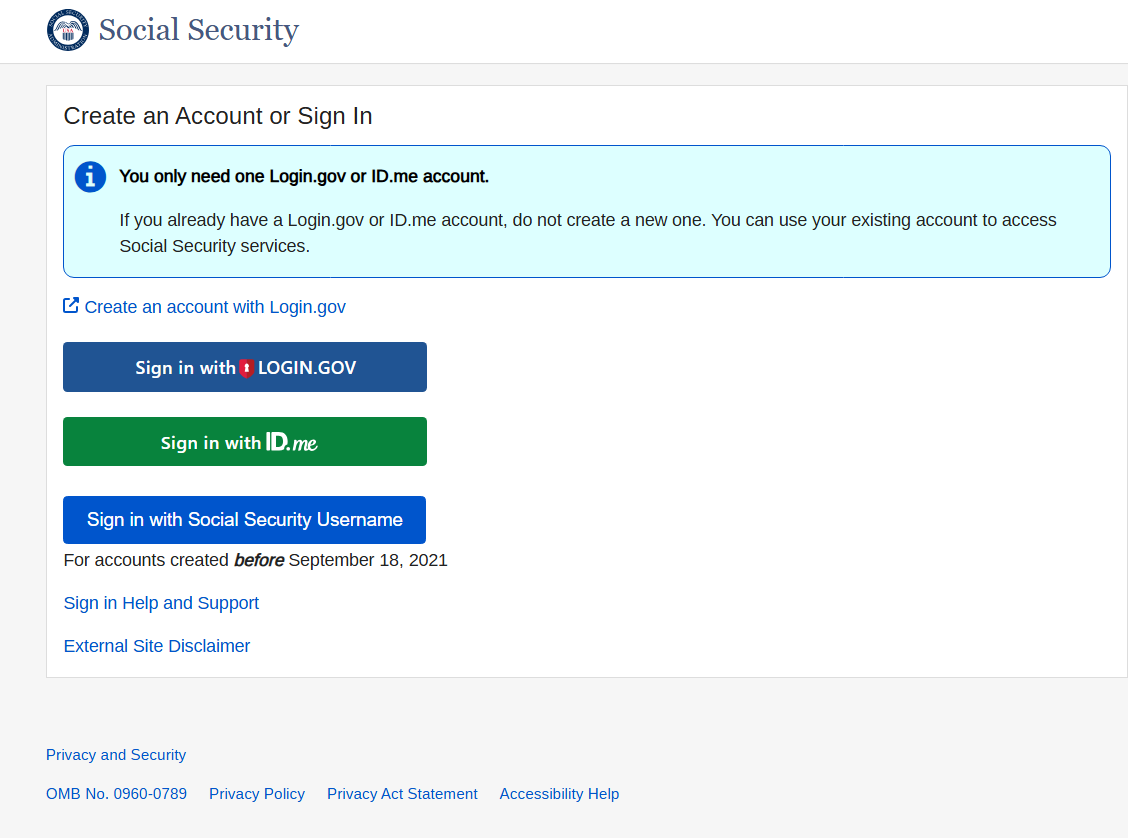This screenshot has height=838, width=1128.
Task: Visit the Accessibility Help page
Action: [x=559, y=794]
